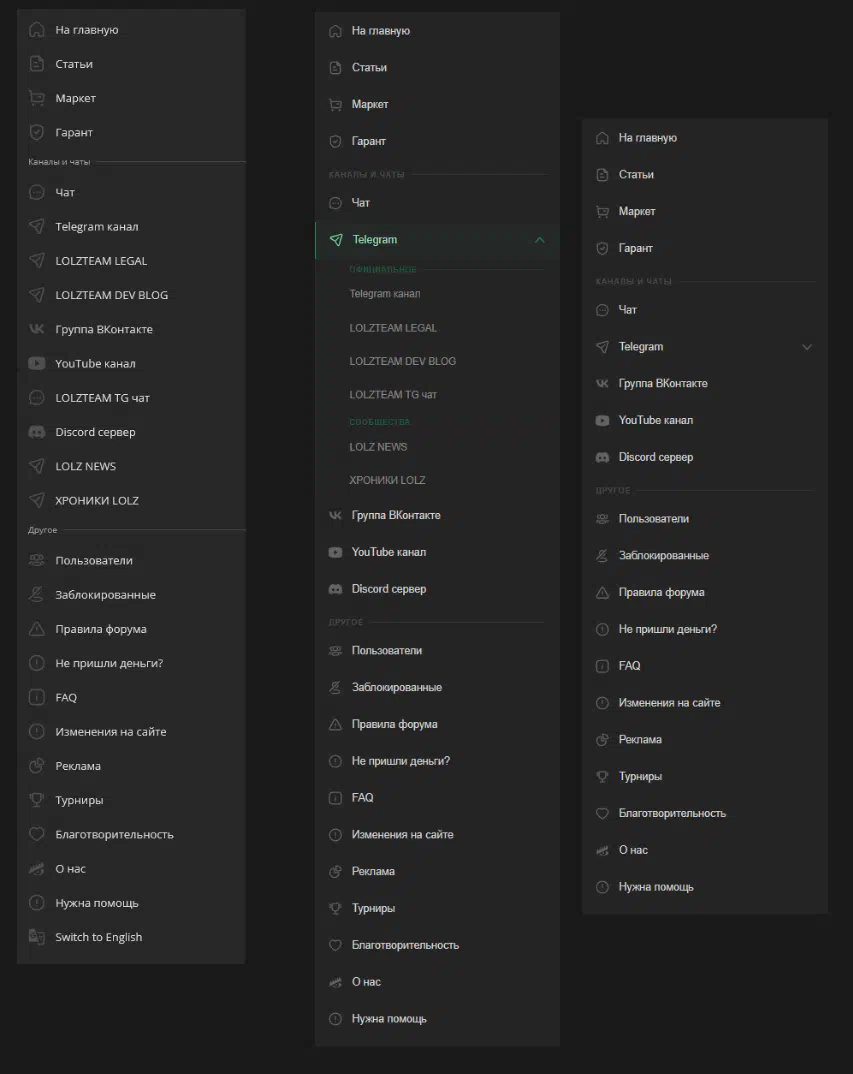
Task: Click the YouTube icon in the rightmost panel
Action: pos(602,421)
